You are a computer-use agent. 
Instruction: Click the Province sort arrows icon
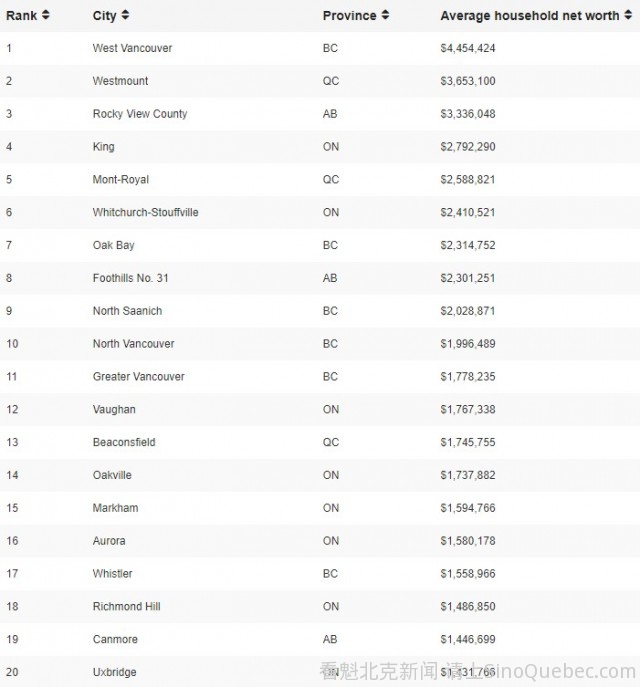coord(386,16)
